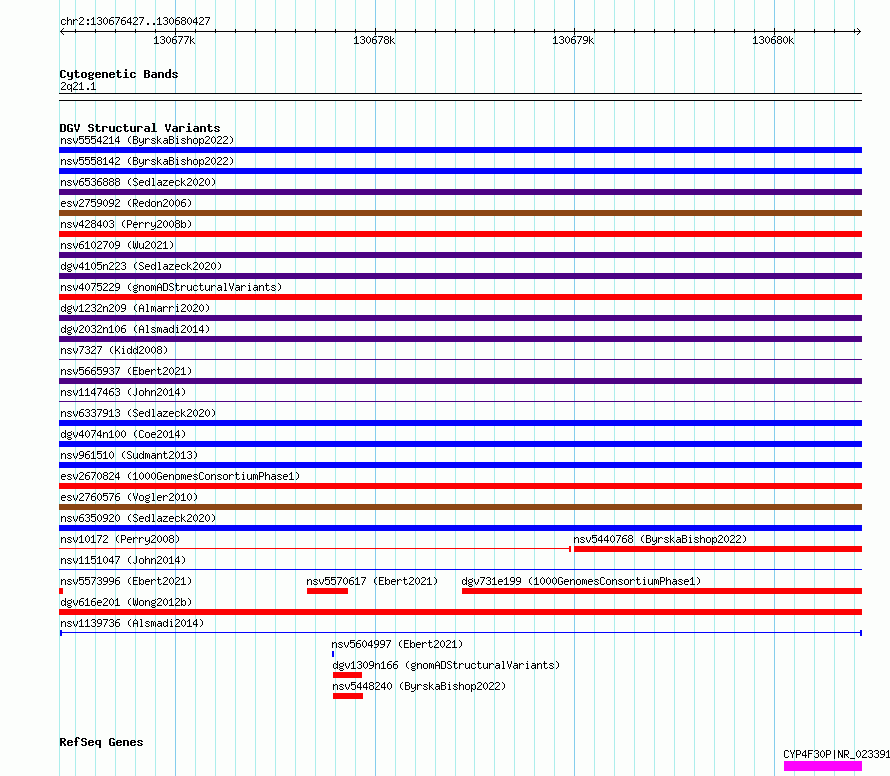Image resolution: width=890 pixels, height=776 pixels.
Task: Click nsv1147463 (John2014) label
Action: coord(123,392)
